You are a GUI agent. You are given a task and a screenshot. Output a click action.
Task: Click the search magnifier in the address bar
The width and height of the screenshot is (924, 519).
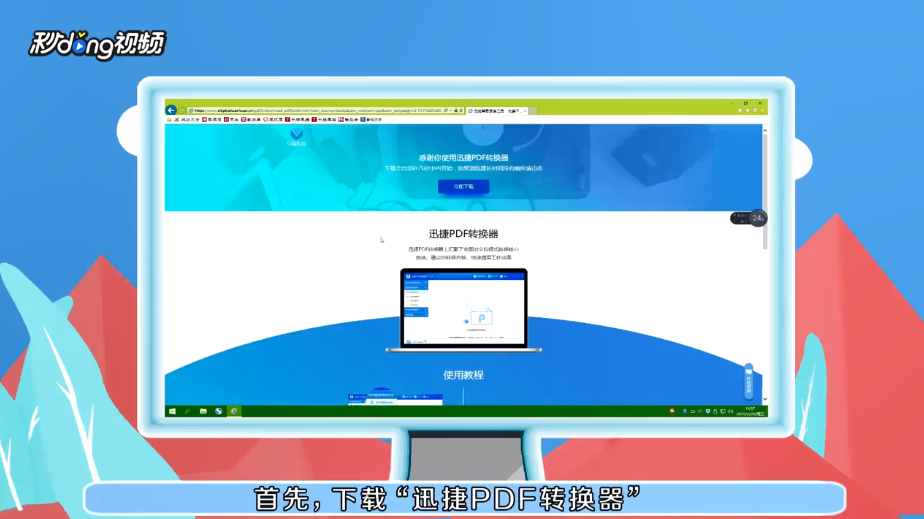446,110
